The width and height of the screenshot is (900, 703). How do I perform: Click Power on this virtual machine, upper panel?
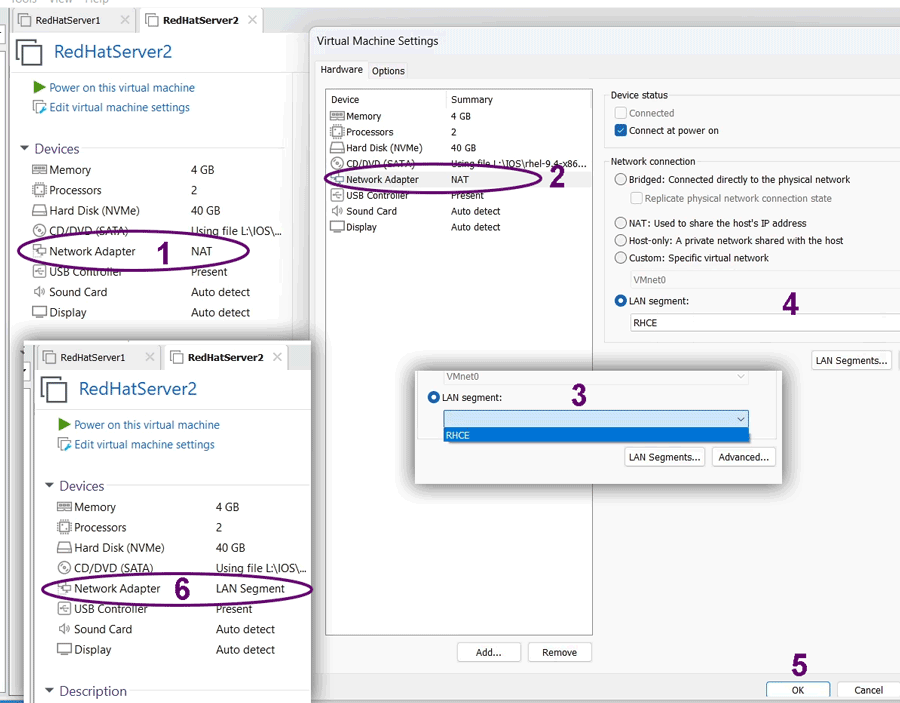[122, 87]
